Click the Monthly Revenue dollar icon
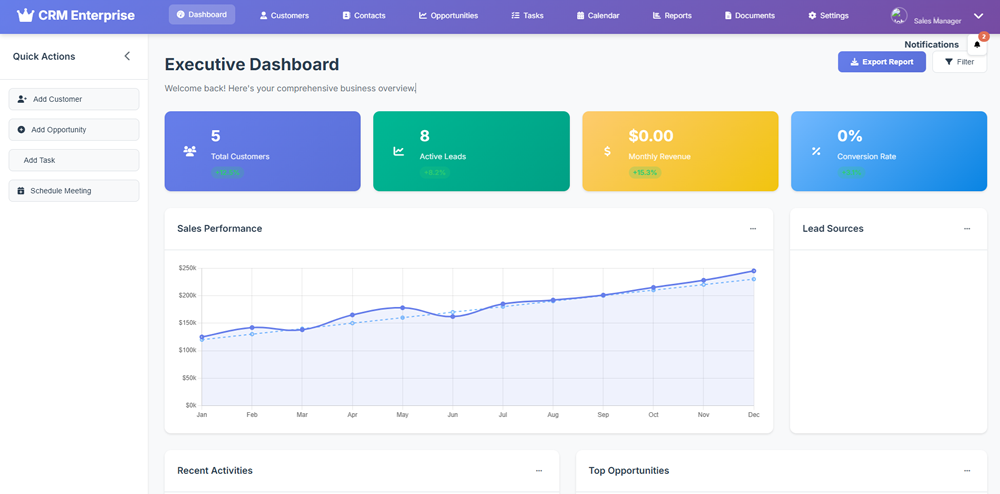 pyautogui.click(x=607, y=152)
